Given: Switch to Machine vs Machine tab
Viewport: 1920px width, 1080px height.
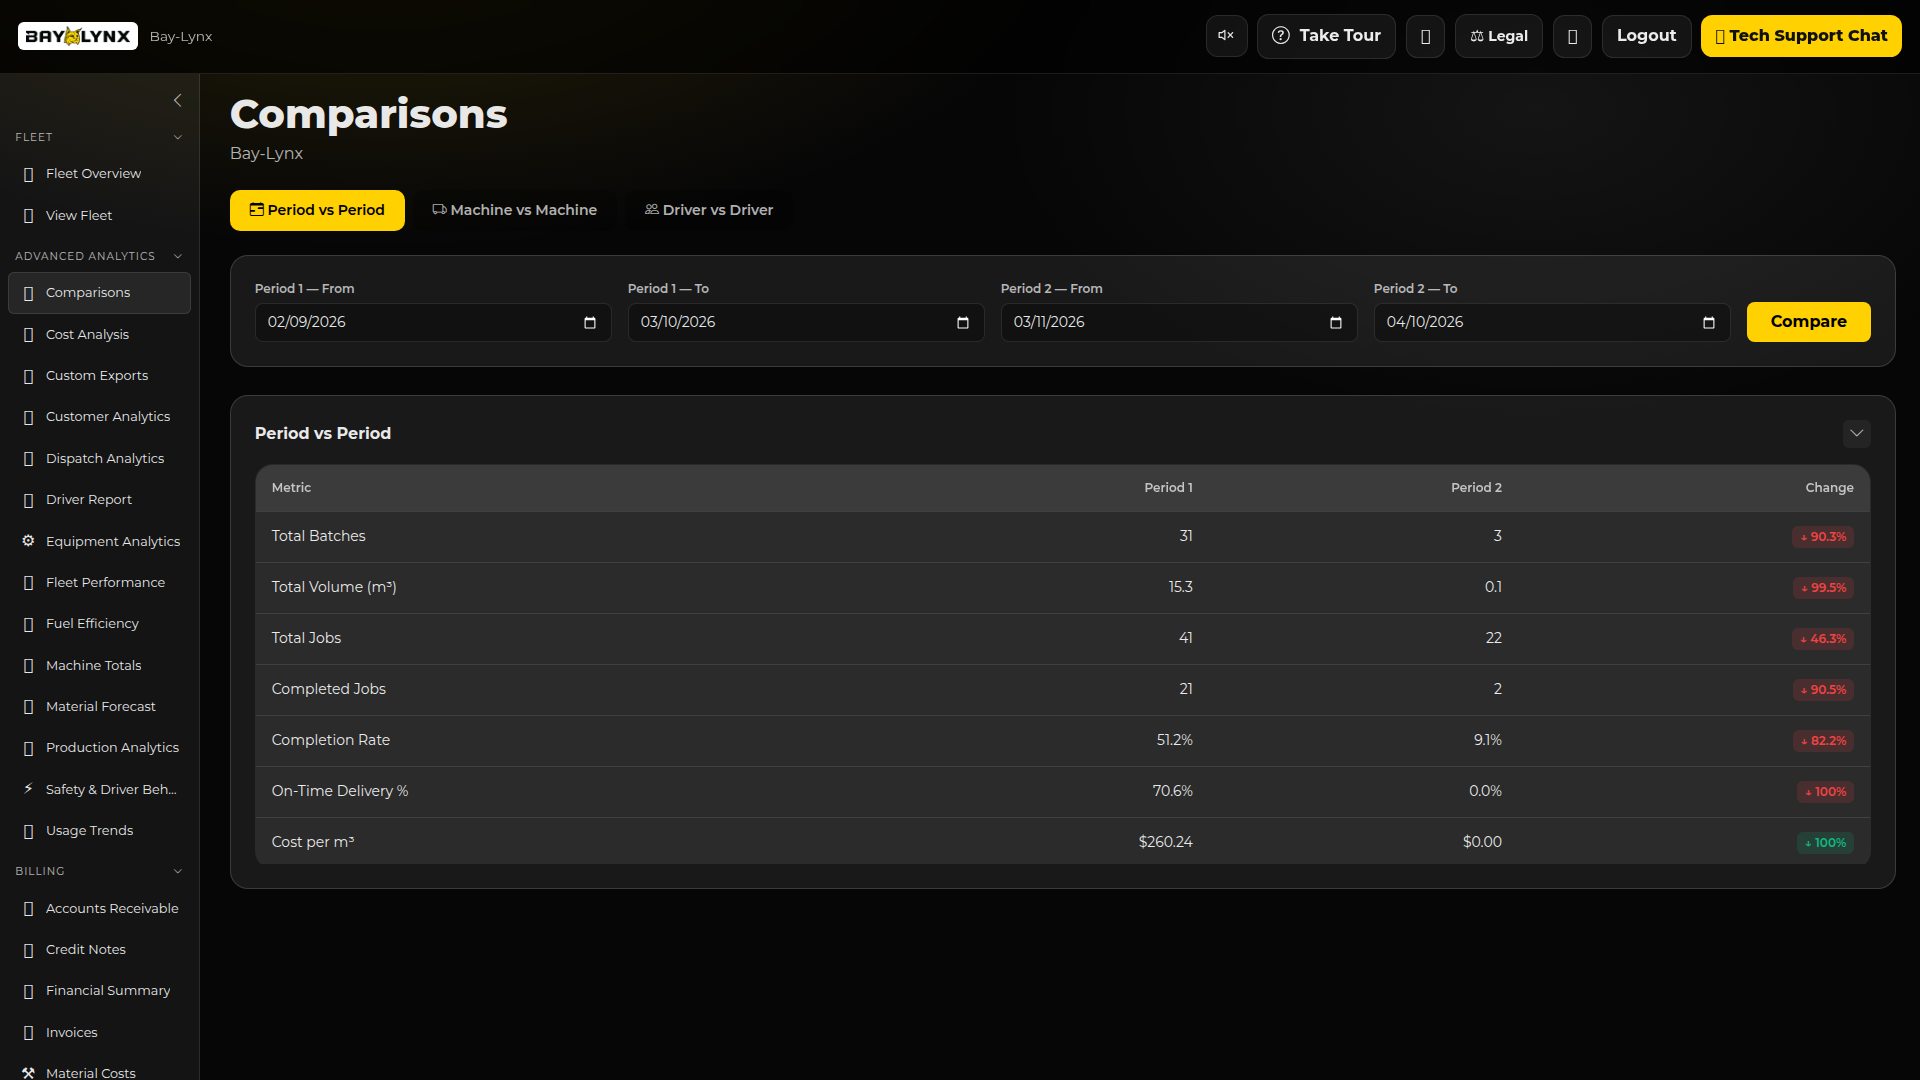Looking at the screenshot, I should click(x=514, y=210).
